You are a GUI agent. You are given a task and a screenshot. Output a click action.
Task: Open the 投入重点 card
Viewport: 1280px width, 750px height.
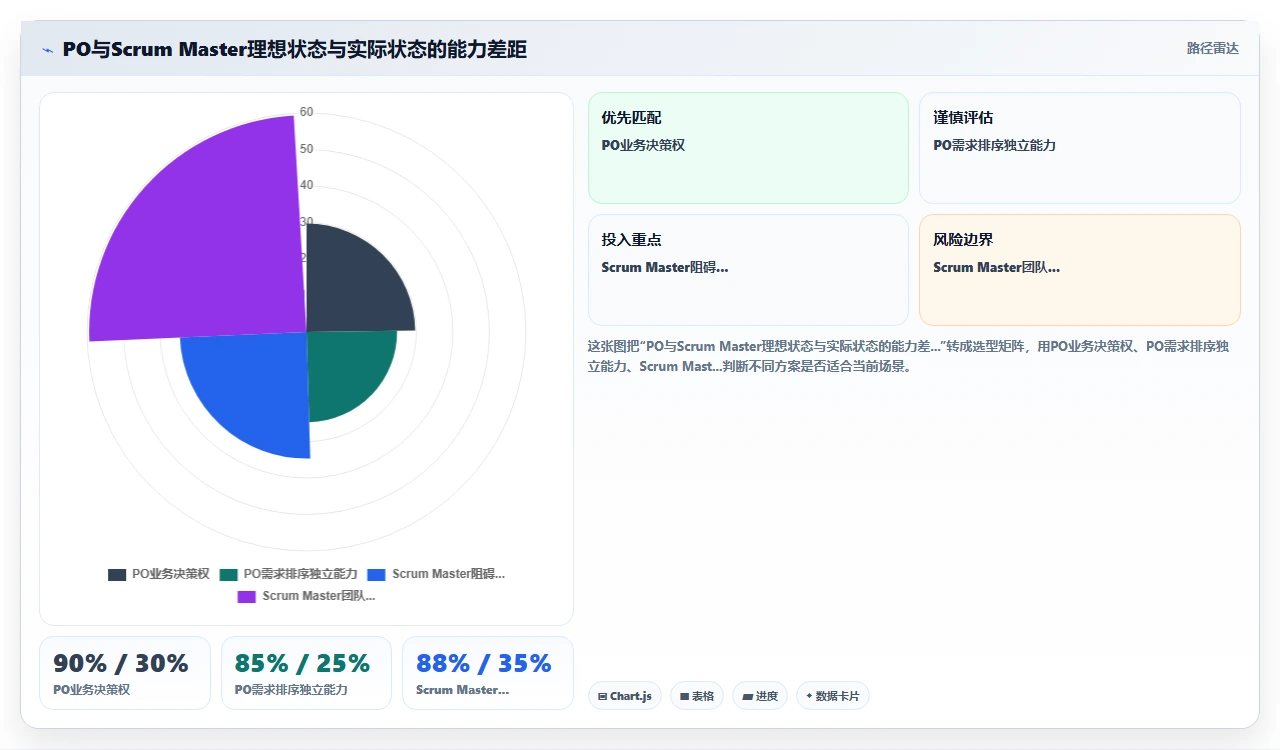coord(748,270)
